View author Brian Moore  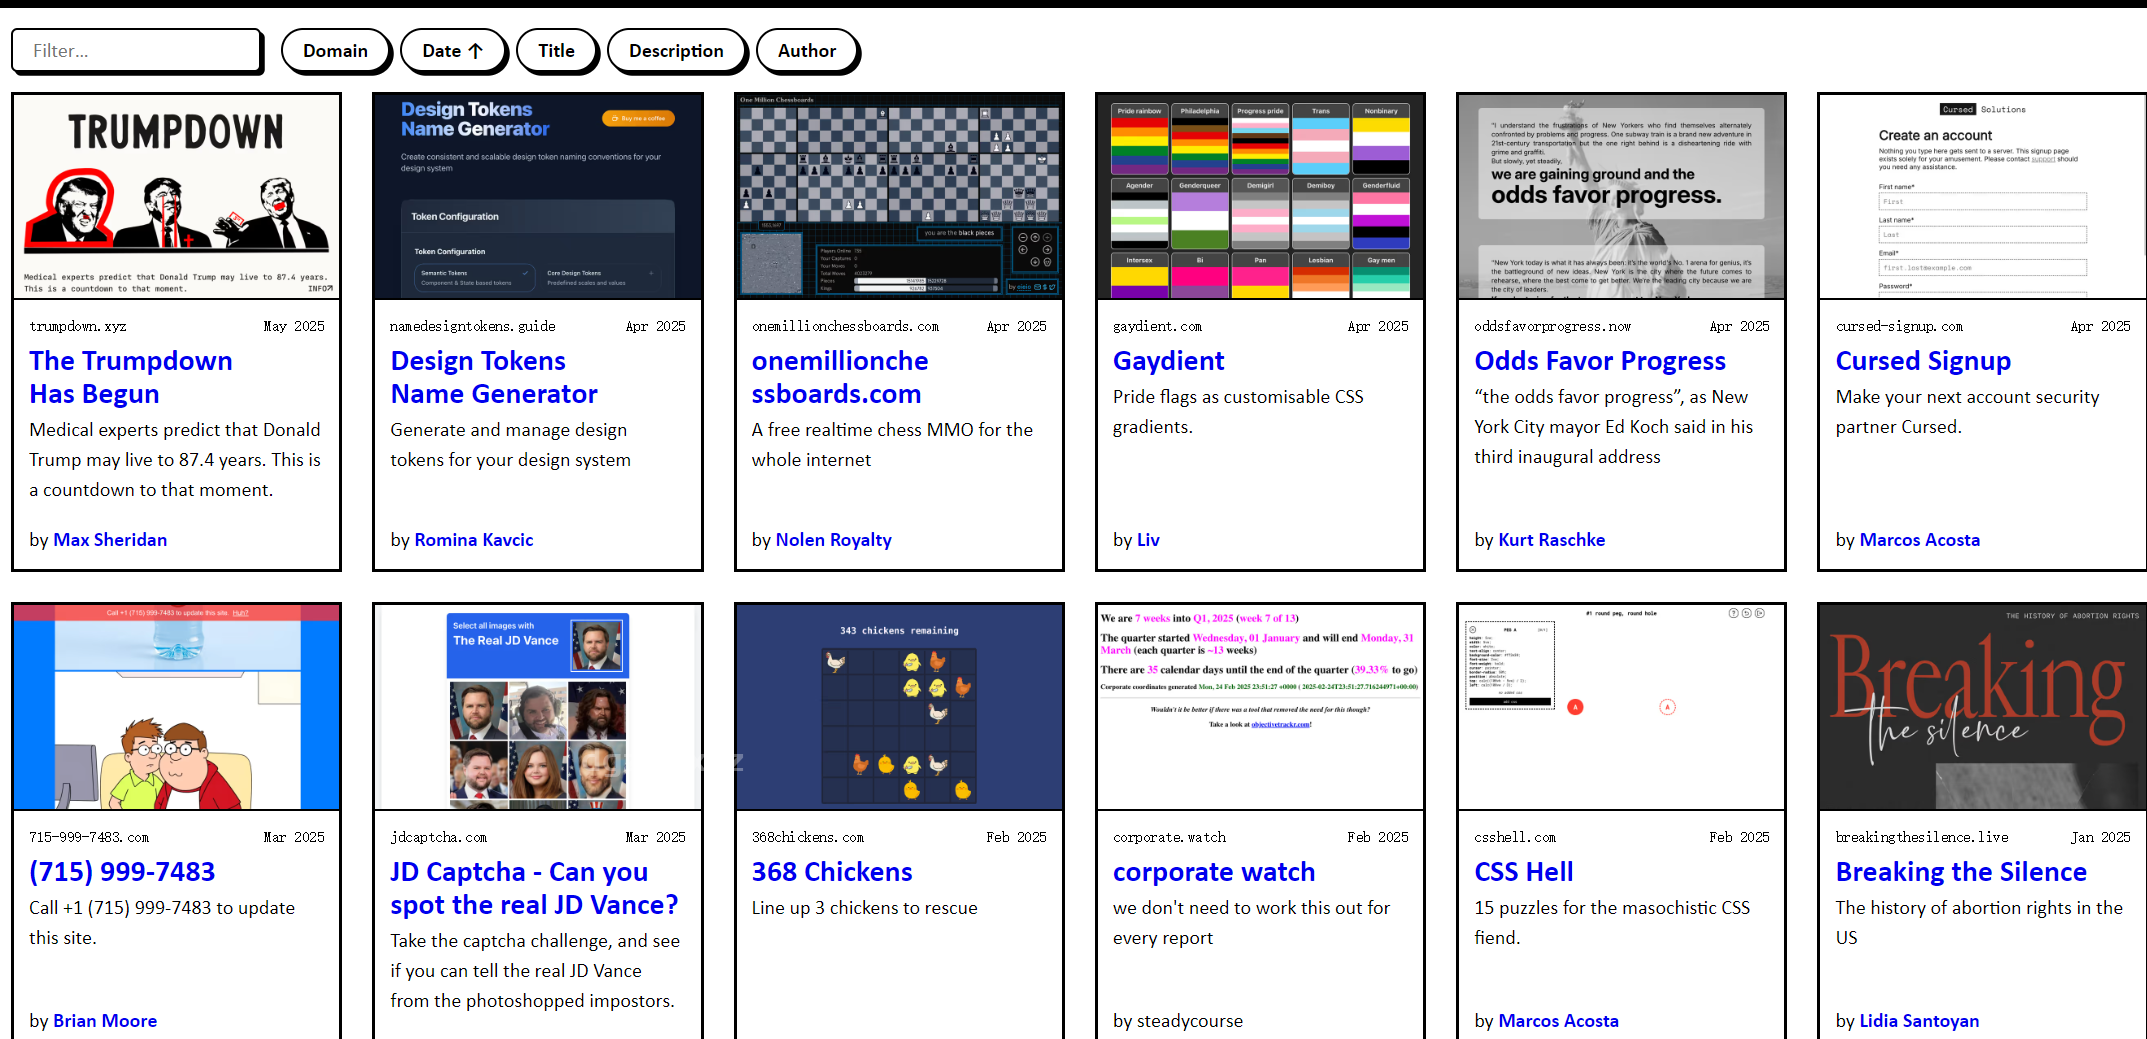(x=105, y=1021)
